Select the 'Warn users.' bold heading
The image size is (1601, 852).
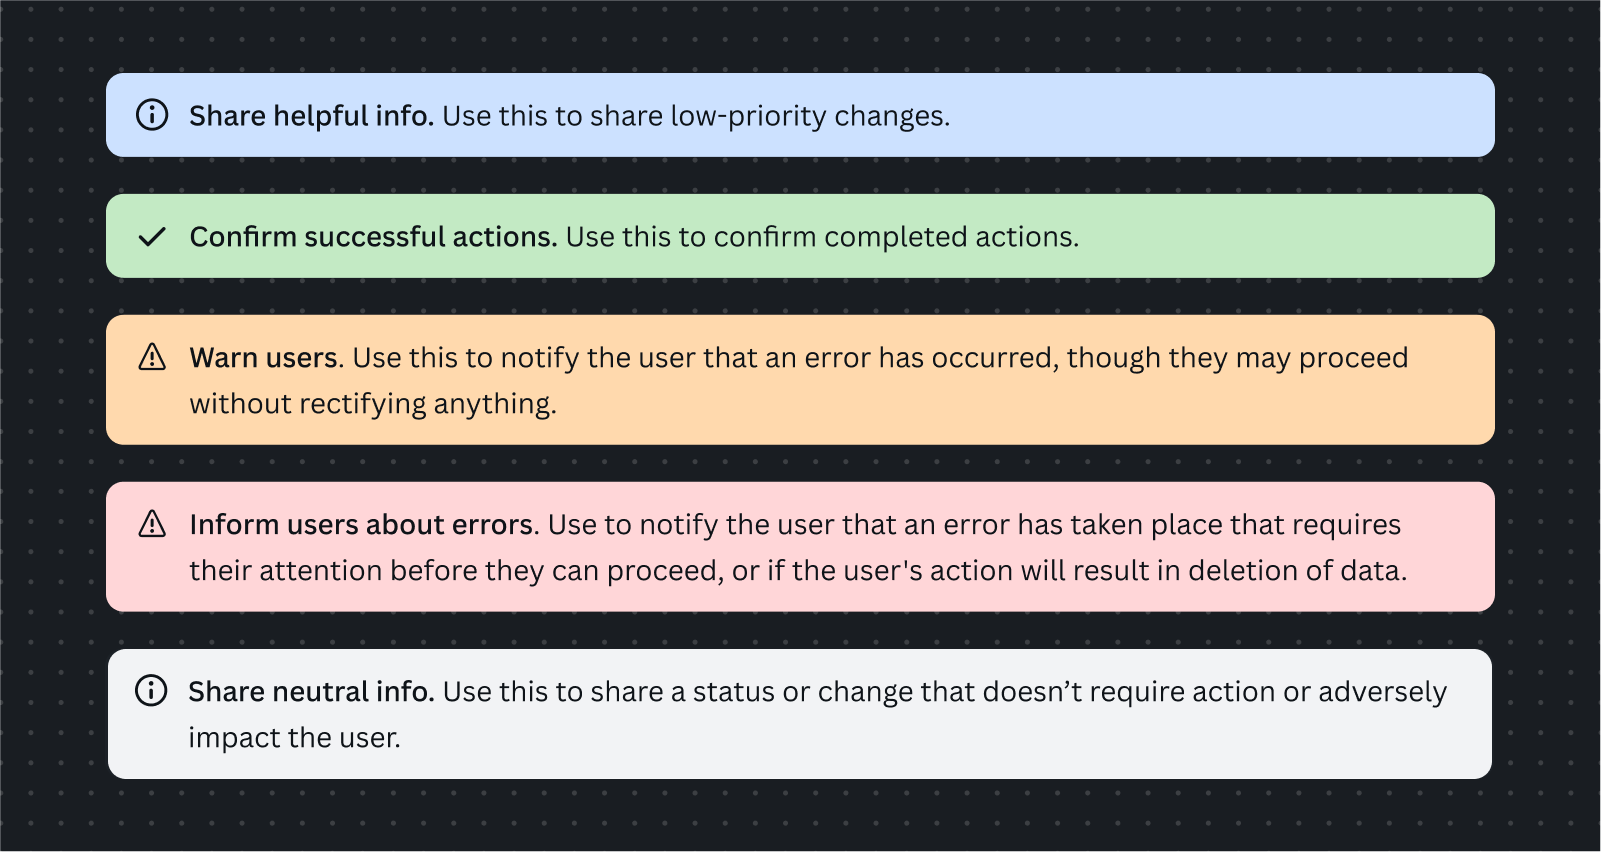[x=266, y=358]
